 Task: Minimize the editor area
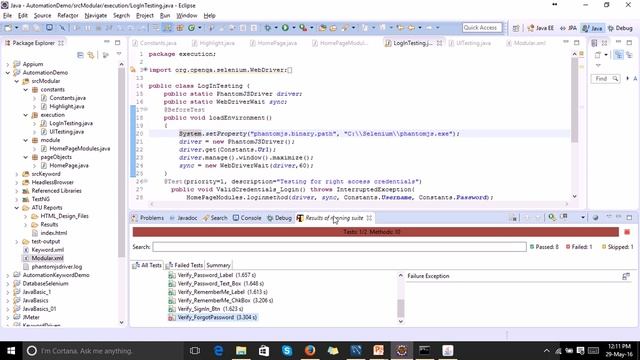[566, 42]
